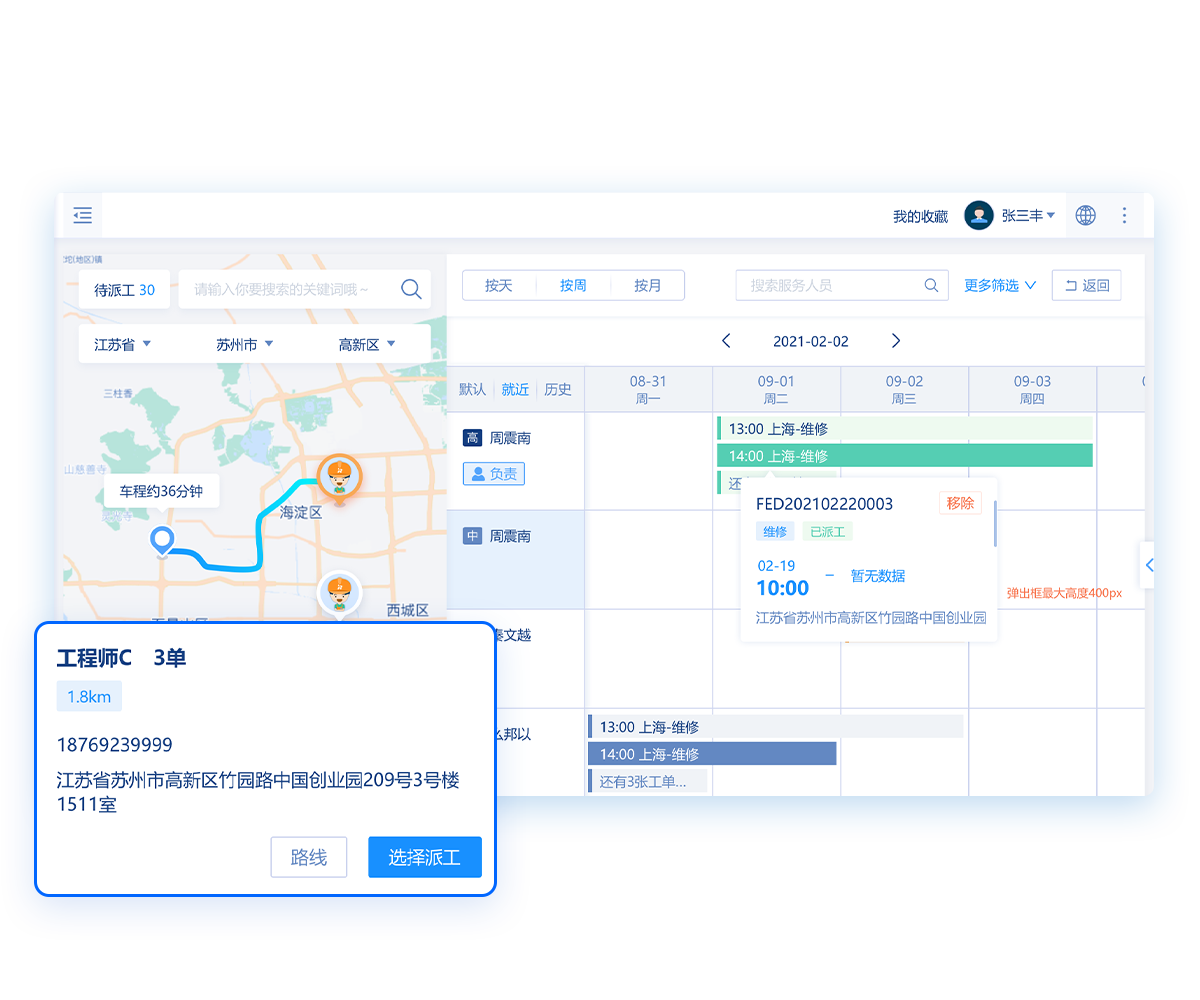Image resolution: width=1200 pixels, height=1000 pixels.
Task: Switch schedule view to 按周
Action: pyautogui.click(x=572, y=284)
